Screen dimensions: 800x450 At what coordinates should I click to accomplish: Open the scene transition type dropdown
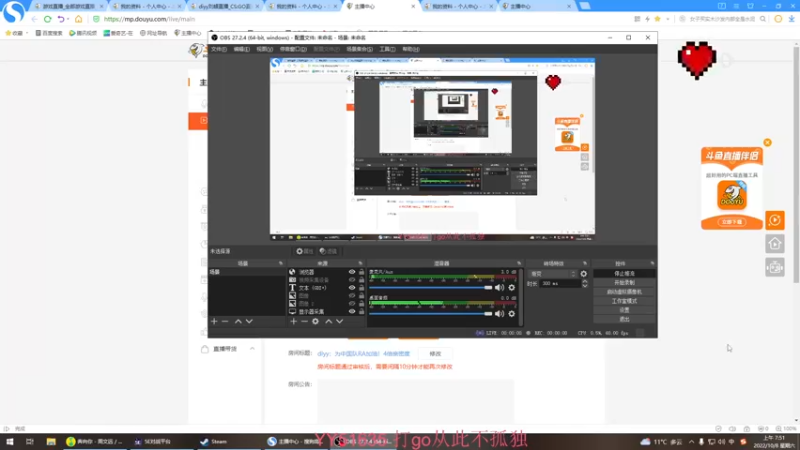pyautogui.click(x=552, y=274)
